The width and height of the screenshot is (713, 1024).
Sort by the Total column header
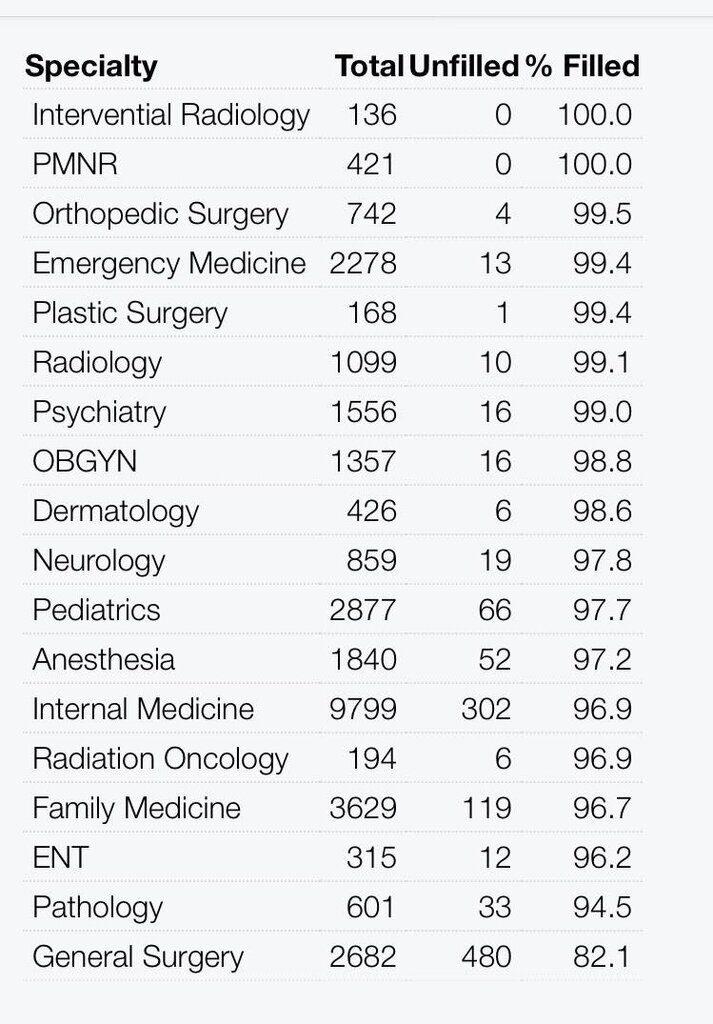point(369,67)
